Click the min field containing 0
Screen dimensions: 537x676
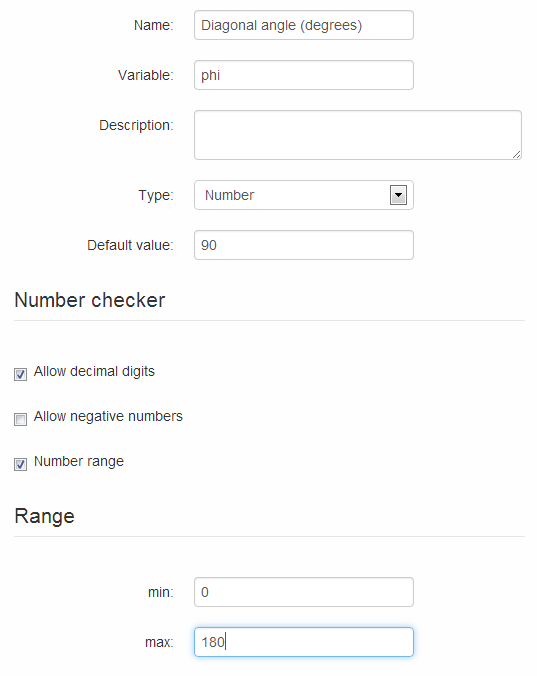click(304, 592)
